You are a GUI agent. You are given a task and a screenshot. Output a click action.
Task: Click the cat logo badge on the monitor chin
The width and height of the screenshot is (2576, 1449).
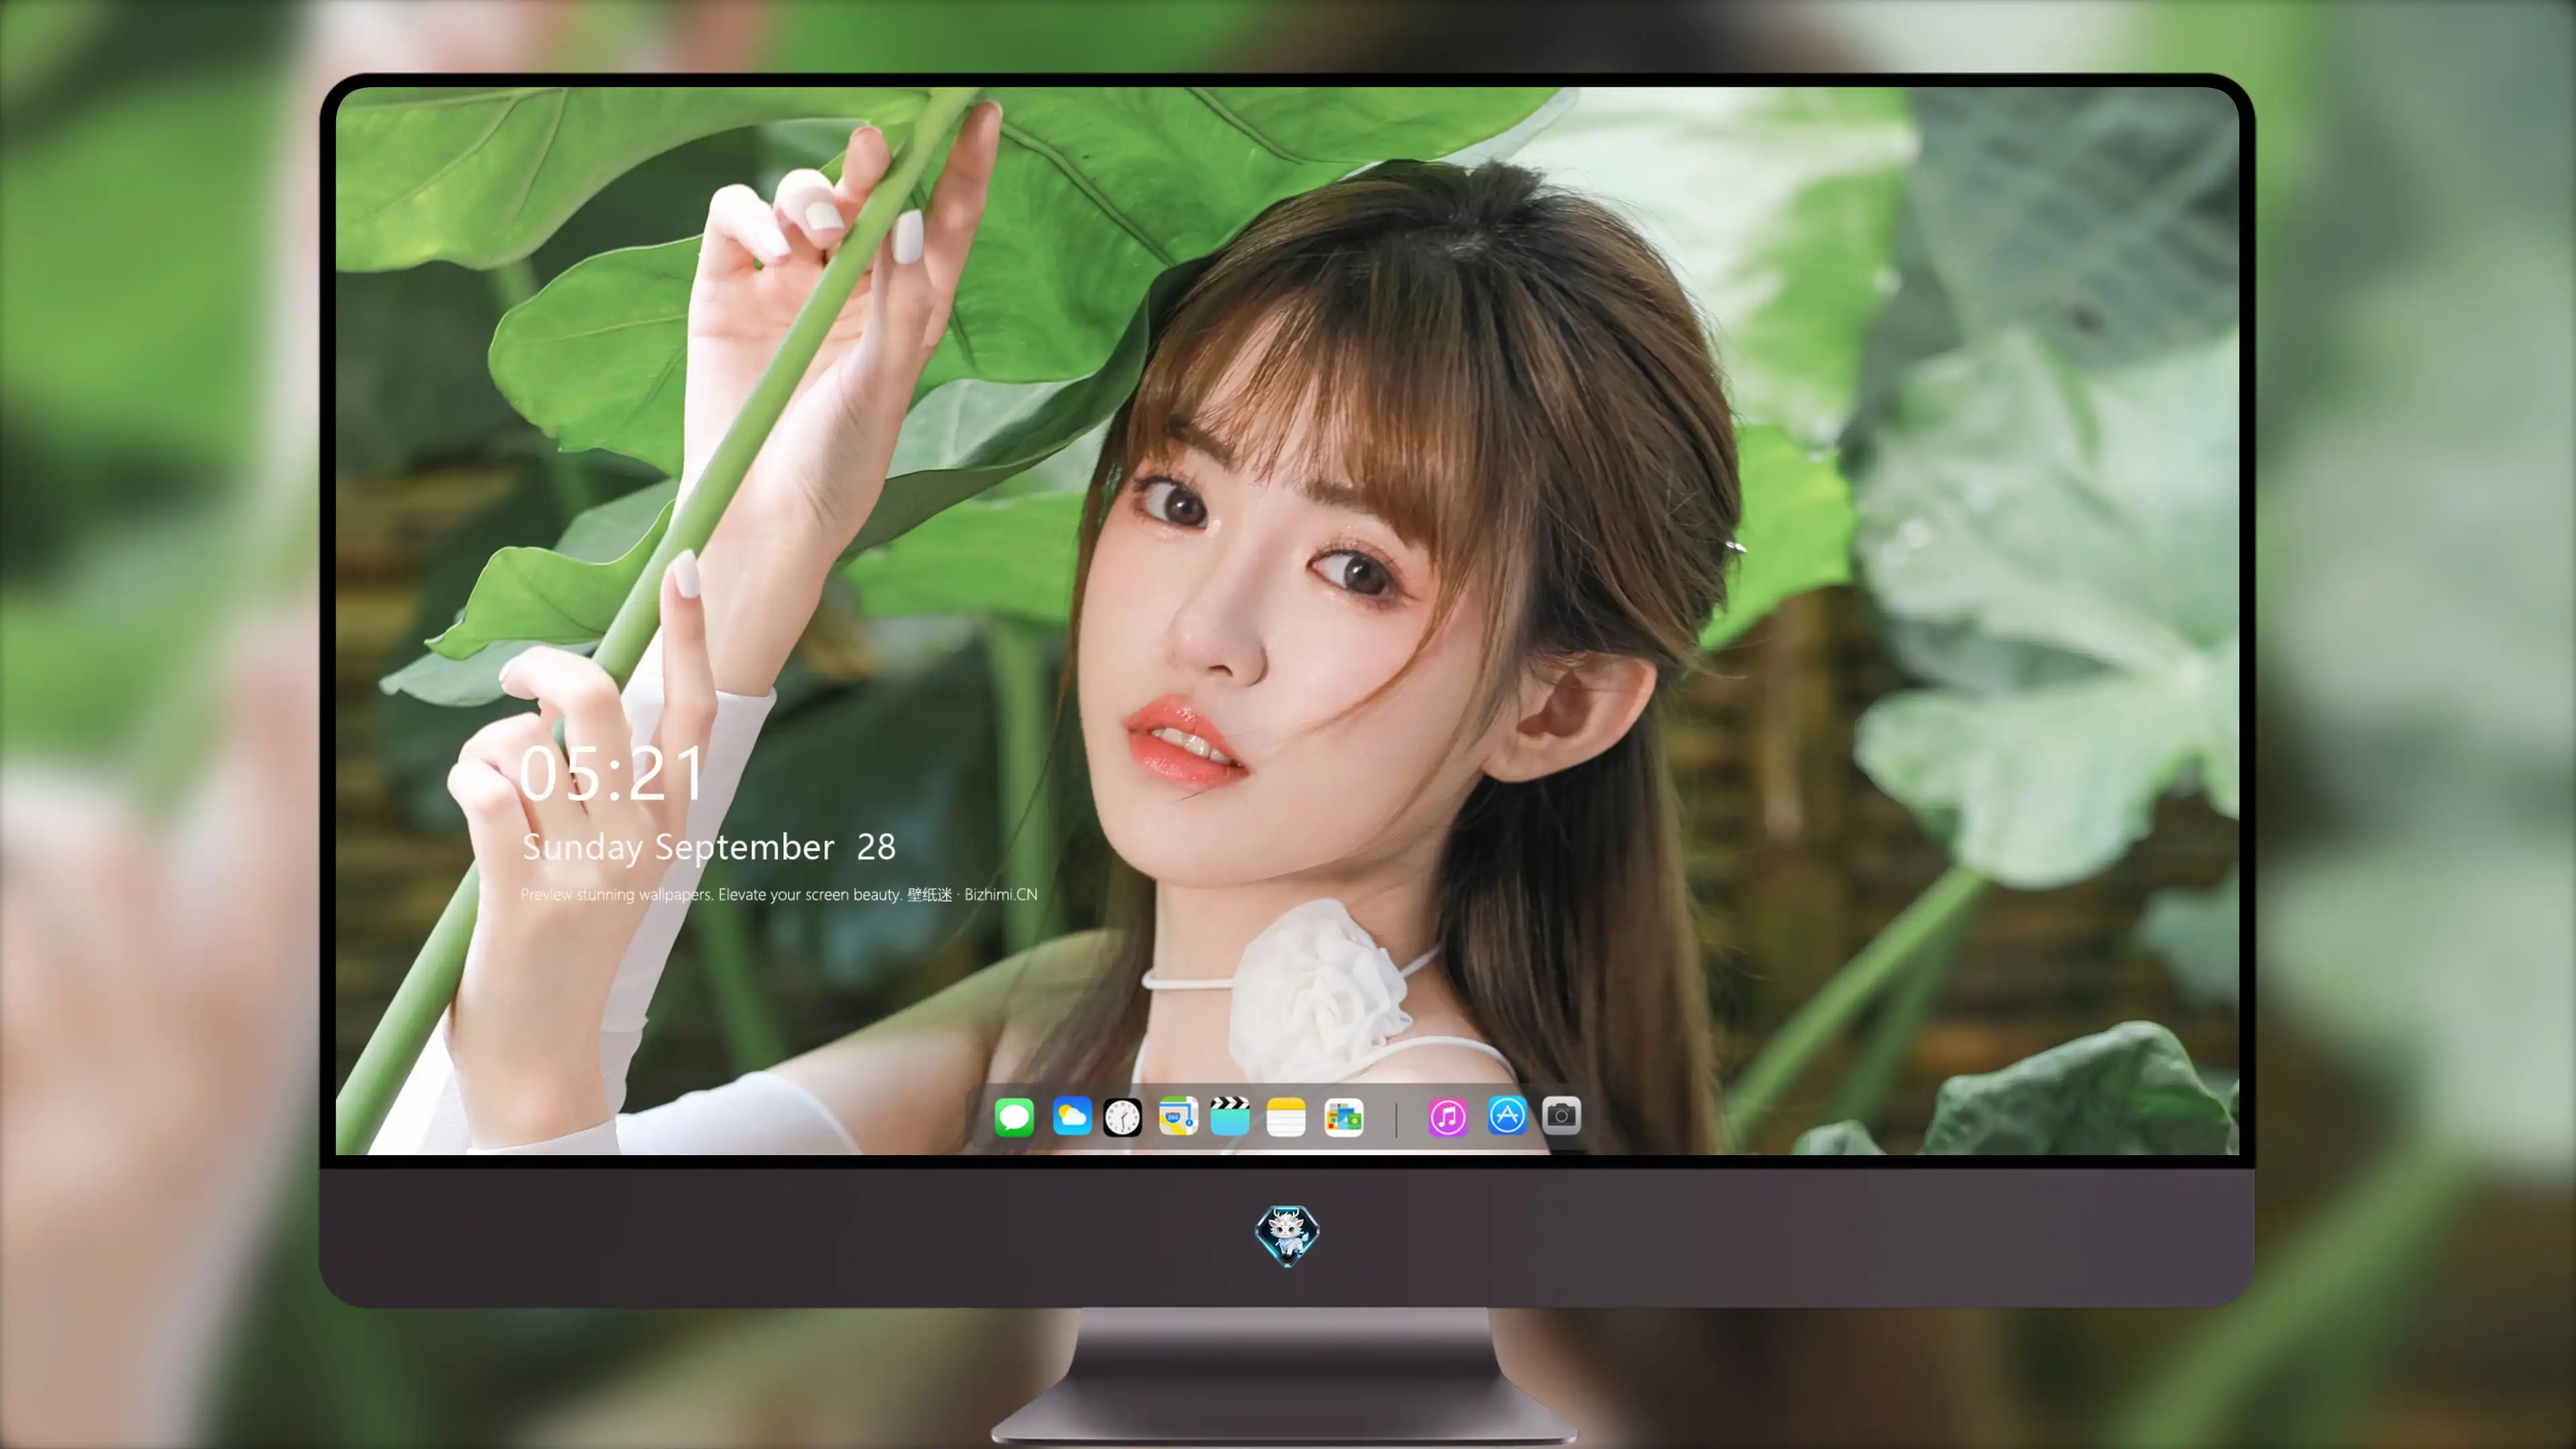1287,1235
